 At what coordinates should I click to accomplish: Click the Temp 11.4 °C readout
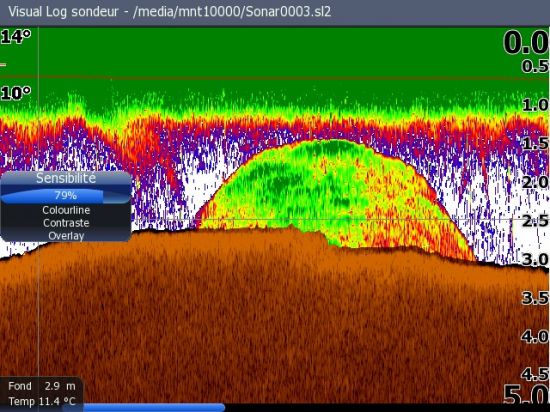pos(42,401)
